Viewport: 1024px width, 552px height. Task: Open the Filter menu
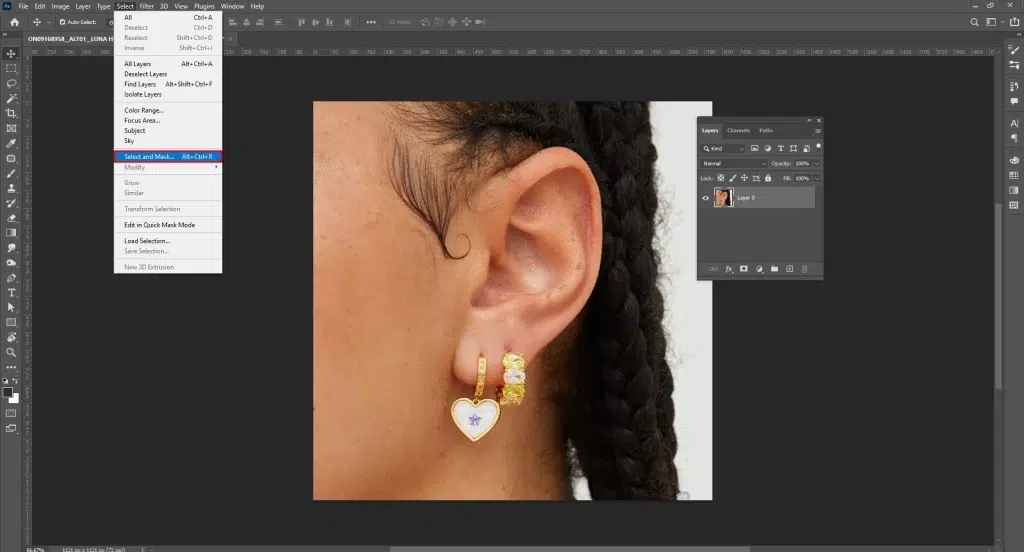[146, 6]
